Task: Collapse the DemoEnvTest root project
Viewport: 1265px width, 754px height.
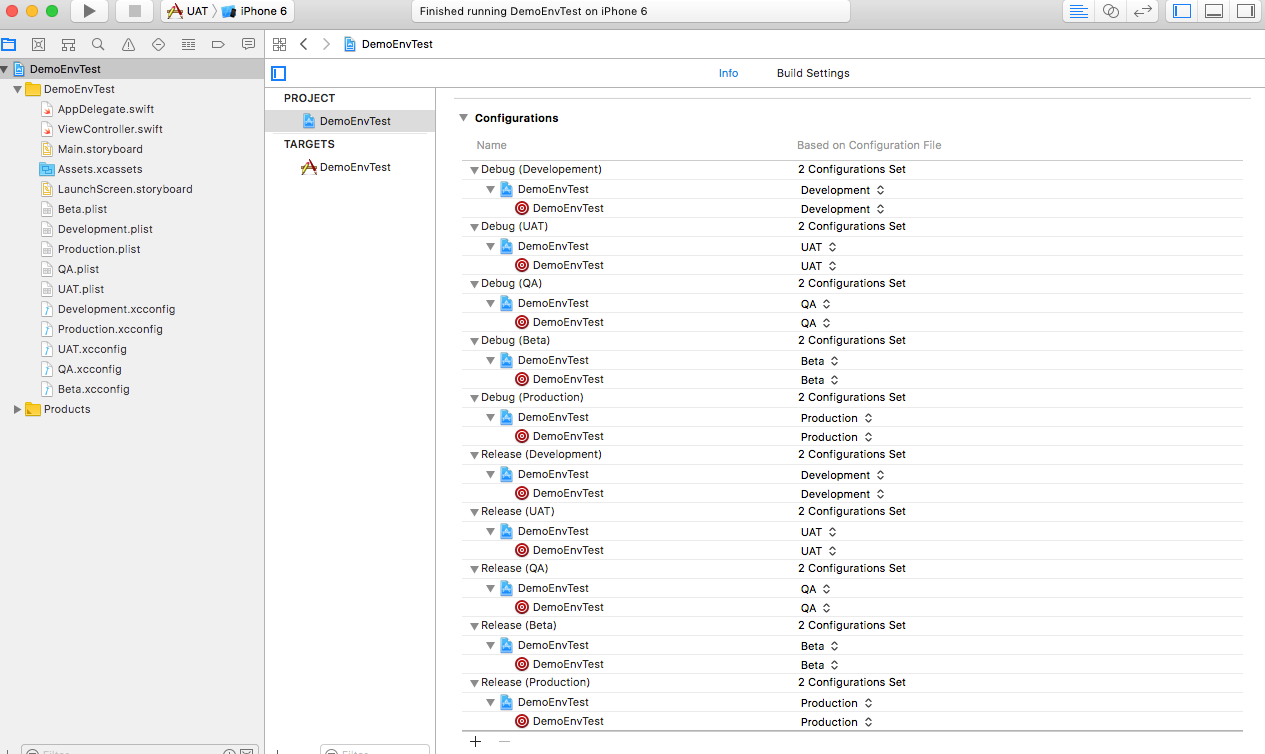Action: pos(5,69)
